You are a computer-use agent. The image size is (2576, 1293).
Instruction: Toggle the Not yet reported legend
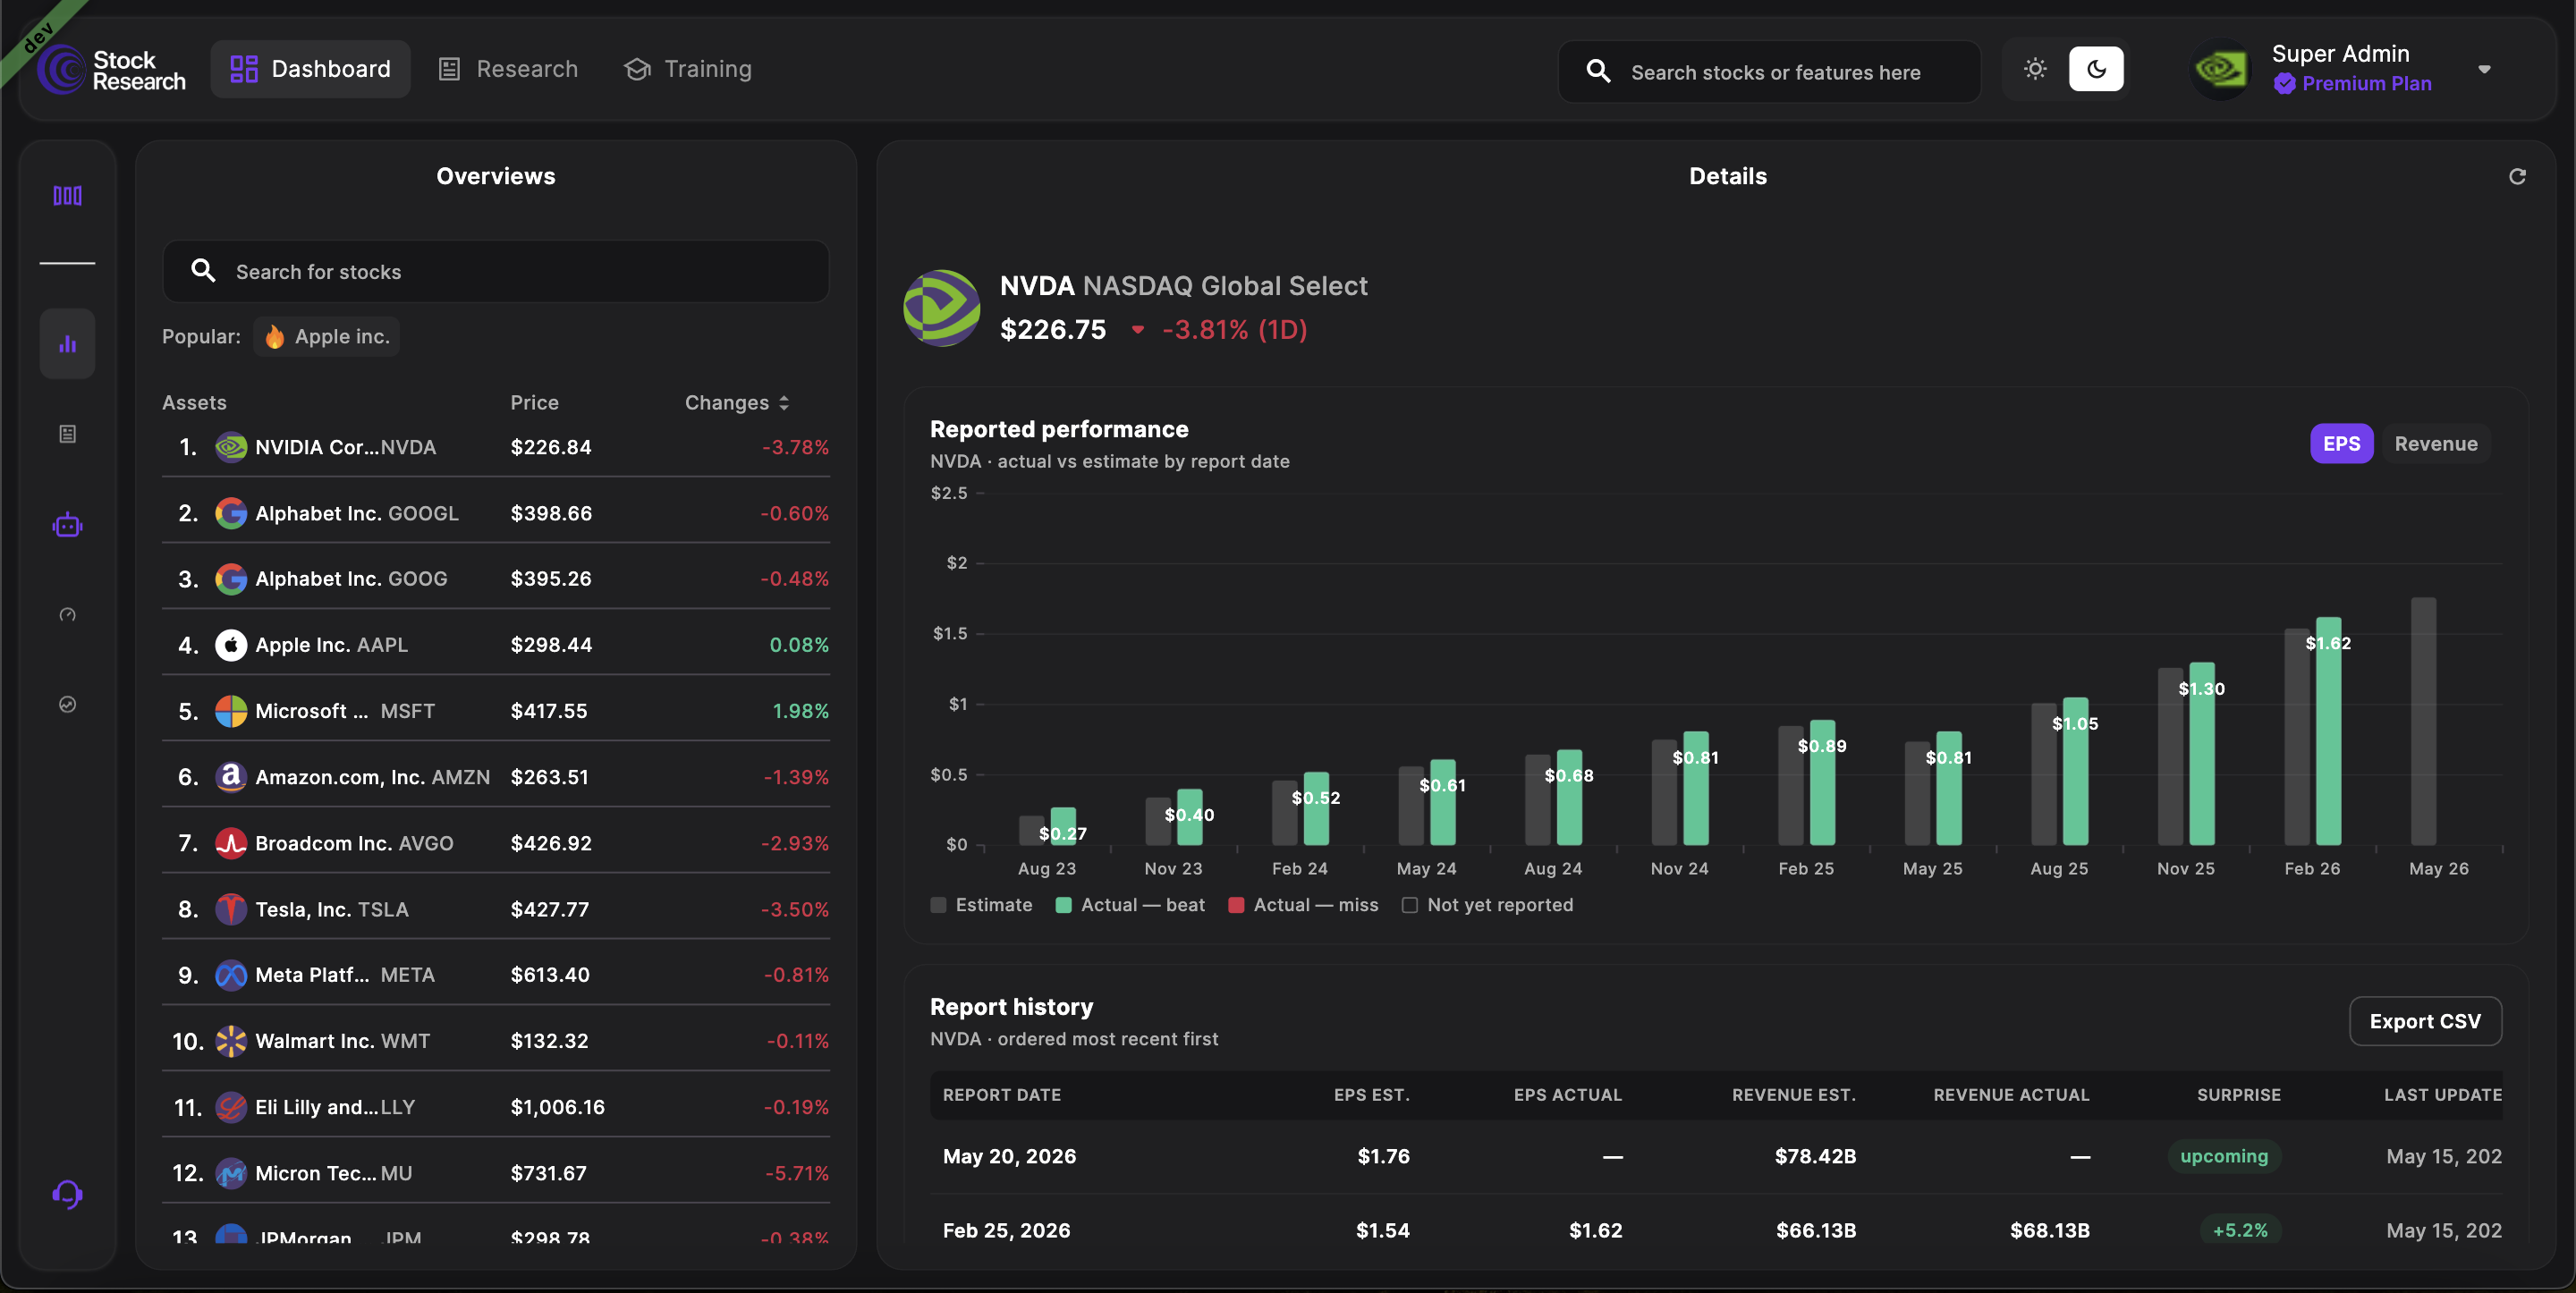coord(1487,905)
